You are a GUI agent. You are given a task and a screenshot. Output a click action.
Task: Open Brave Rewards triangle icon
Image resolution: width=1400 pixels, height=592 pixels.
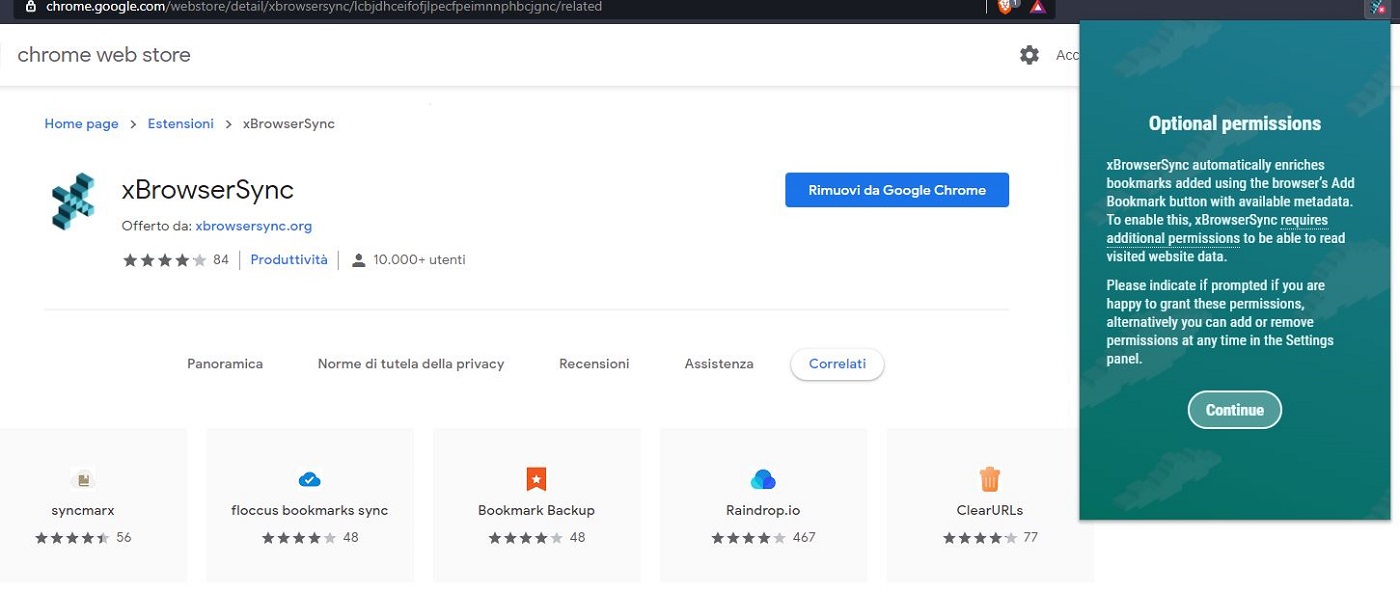(x=1037, y=7)
